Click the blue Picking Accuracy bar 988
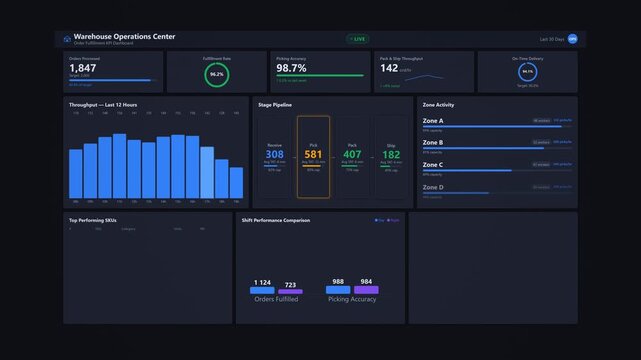The height and width of the screenshot is (360, 641). click(x=338, y=290)
